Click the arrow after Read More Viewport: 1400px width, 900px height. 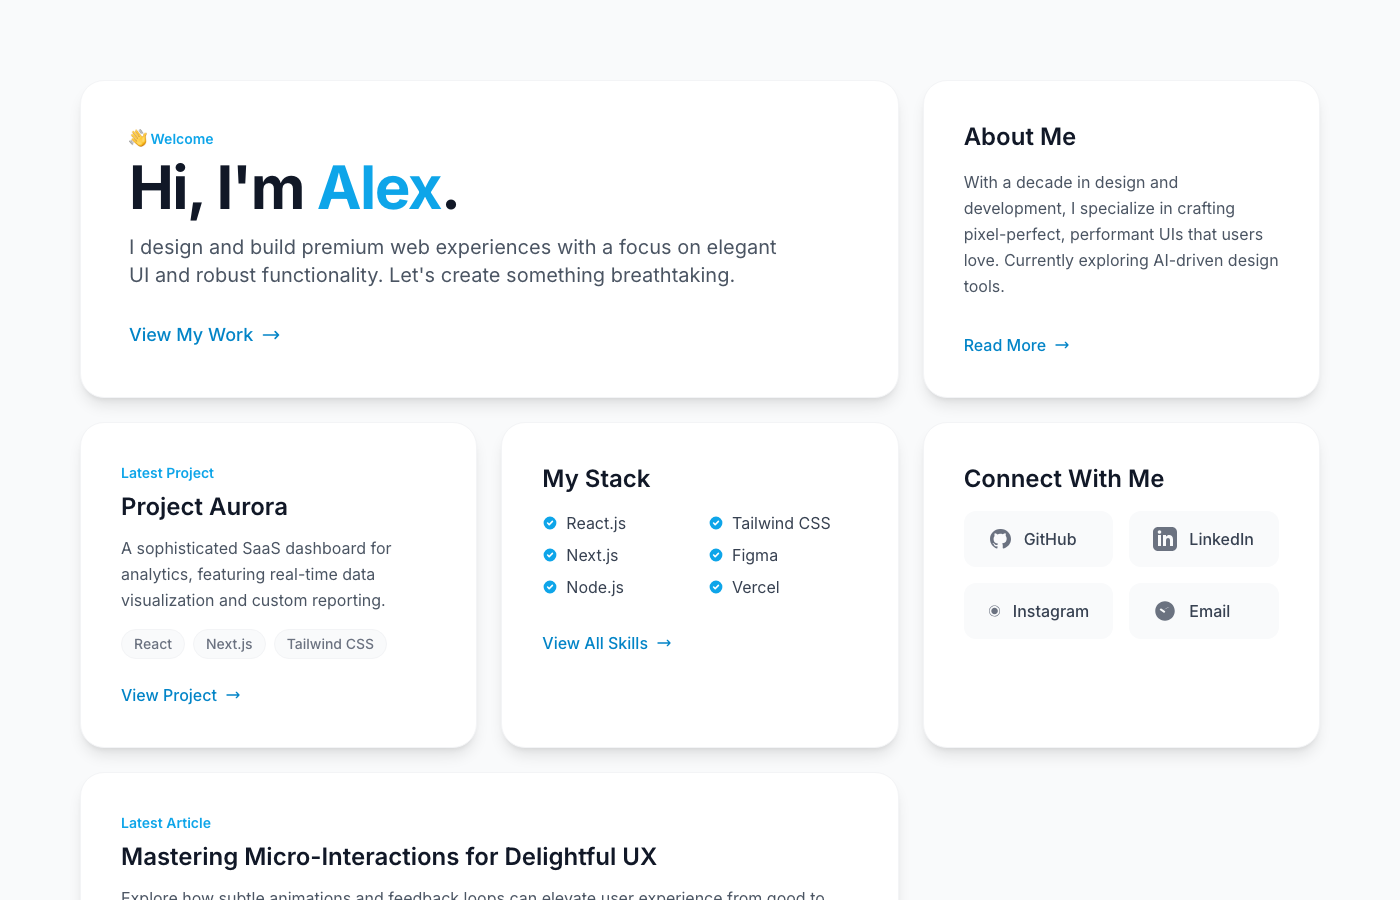point(1061,345)
